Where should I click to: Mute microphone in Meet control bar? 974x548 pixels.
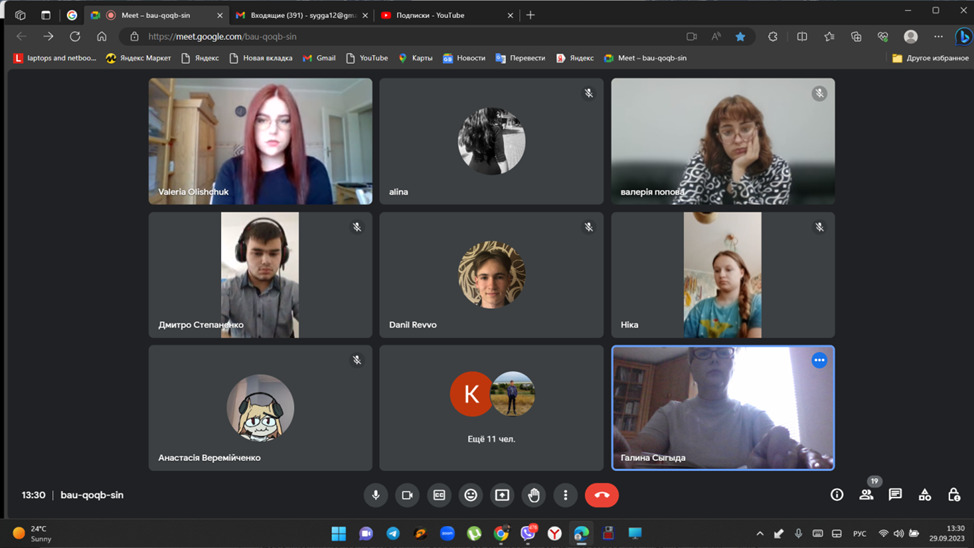[376, 495]
